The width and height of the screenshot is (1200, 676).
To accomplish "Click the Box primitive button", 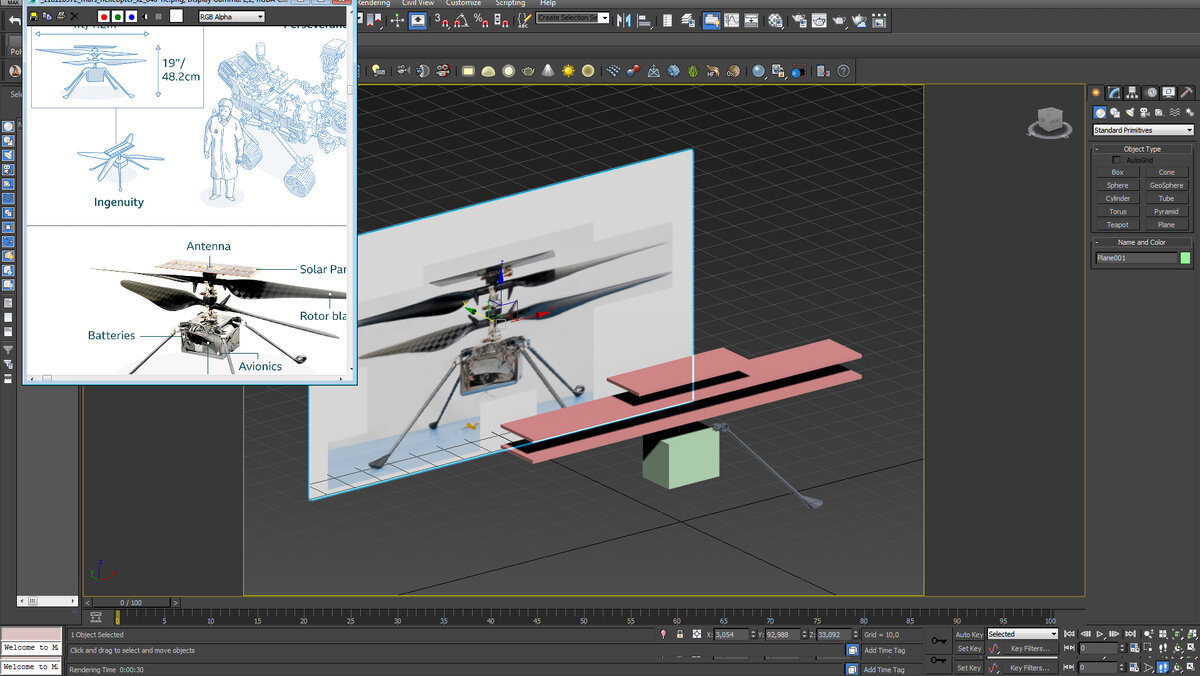I will point(1118,172).
